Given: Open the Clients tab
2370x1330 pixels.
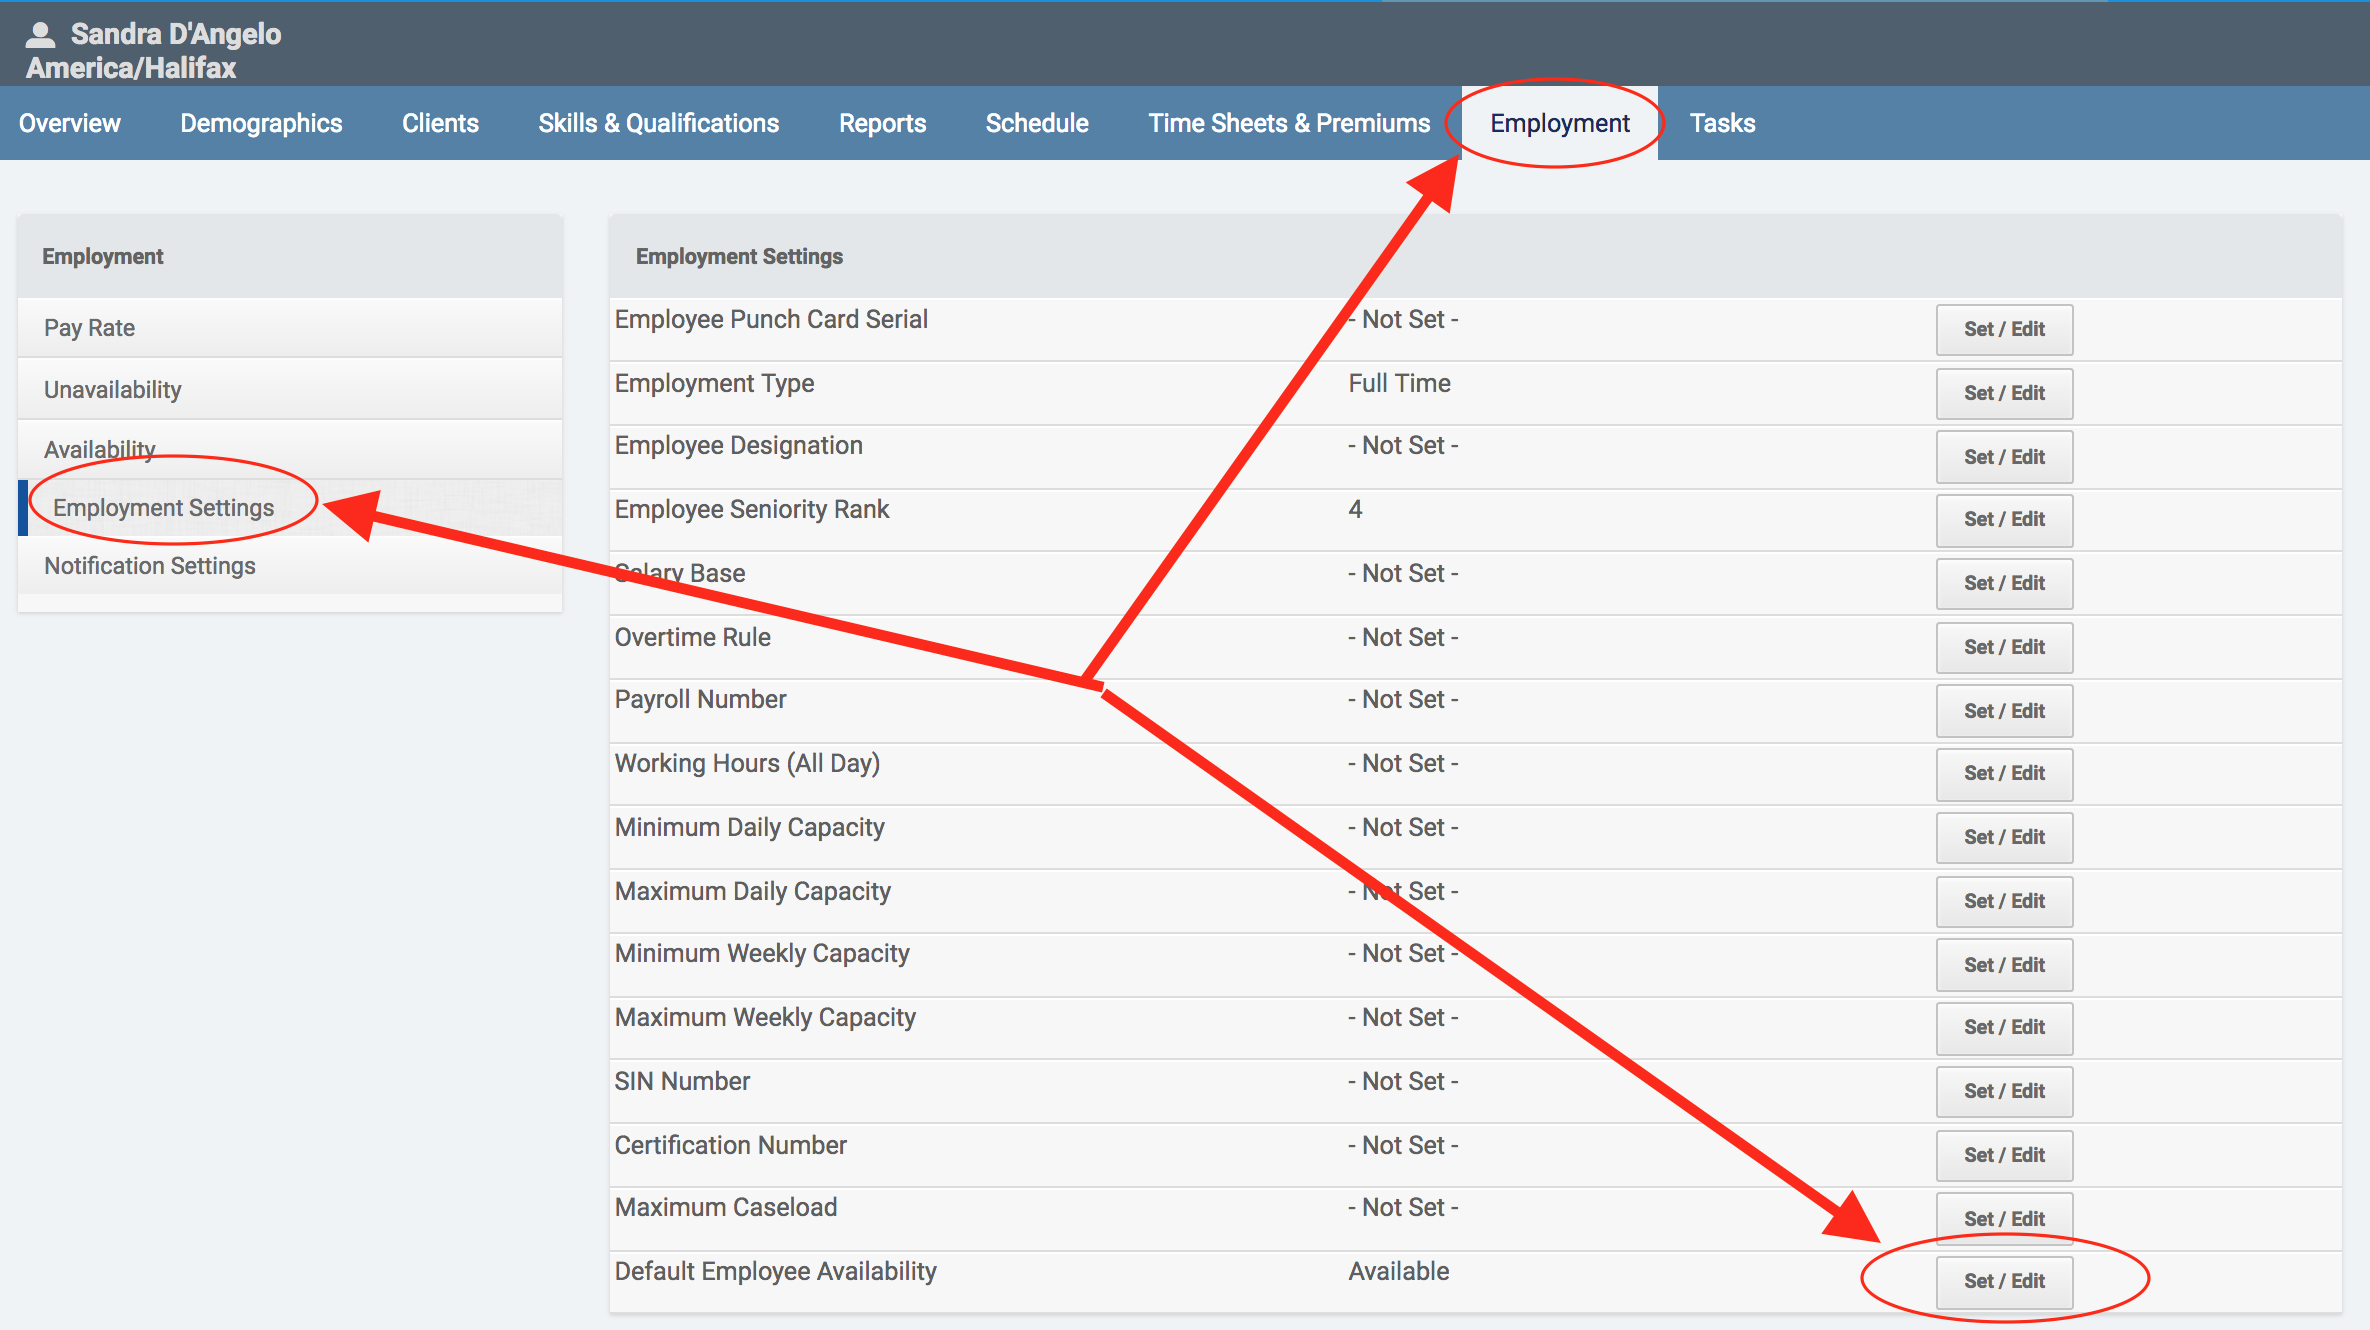Looking at the screenshot, I should pyautogui.click(x=440, y=123).
